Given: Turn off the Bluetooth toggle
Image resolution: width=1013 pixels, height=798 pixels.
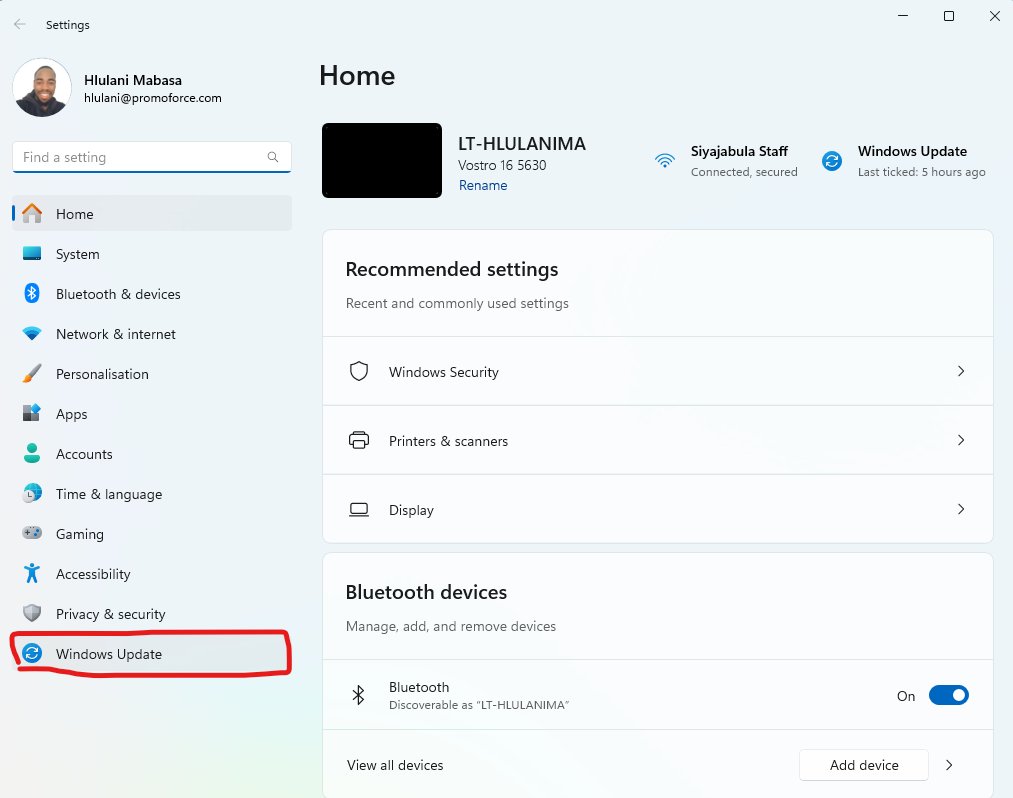Looking at the screenshot, I should point(948,695).
